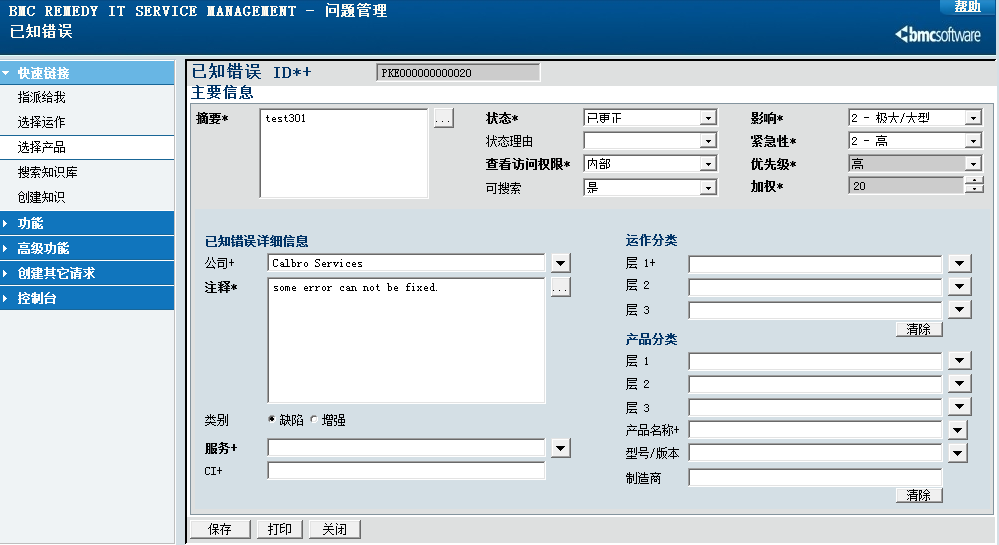Viewport: 999px width, 545px height.
Task: Select the 选择产品 quick link
Action: 41,147
